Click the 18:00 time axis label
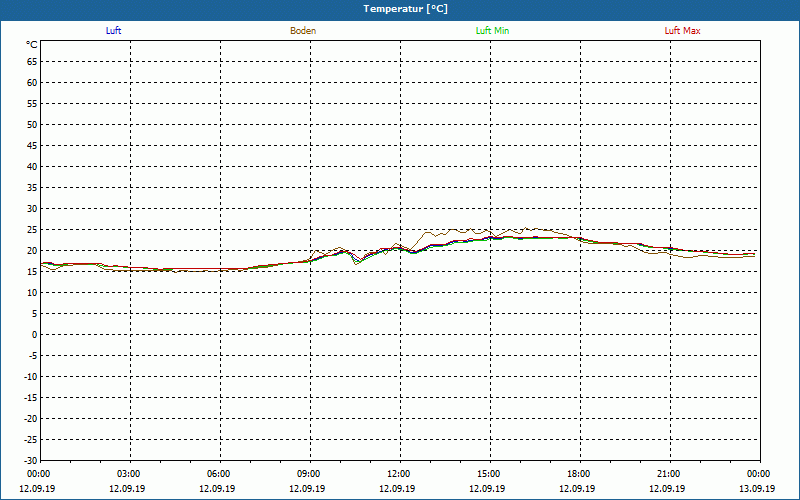The image size is (800, 500). click(579, 474)
